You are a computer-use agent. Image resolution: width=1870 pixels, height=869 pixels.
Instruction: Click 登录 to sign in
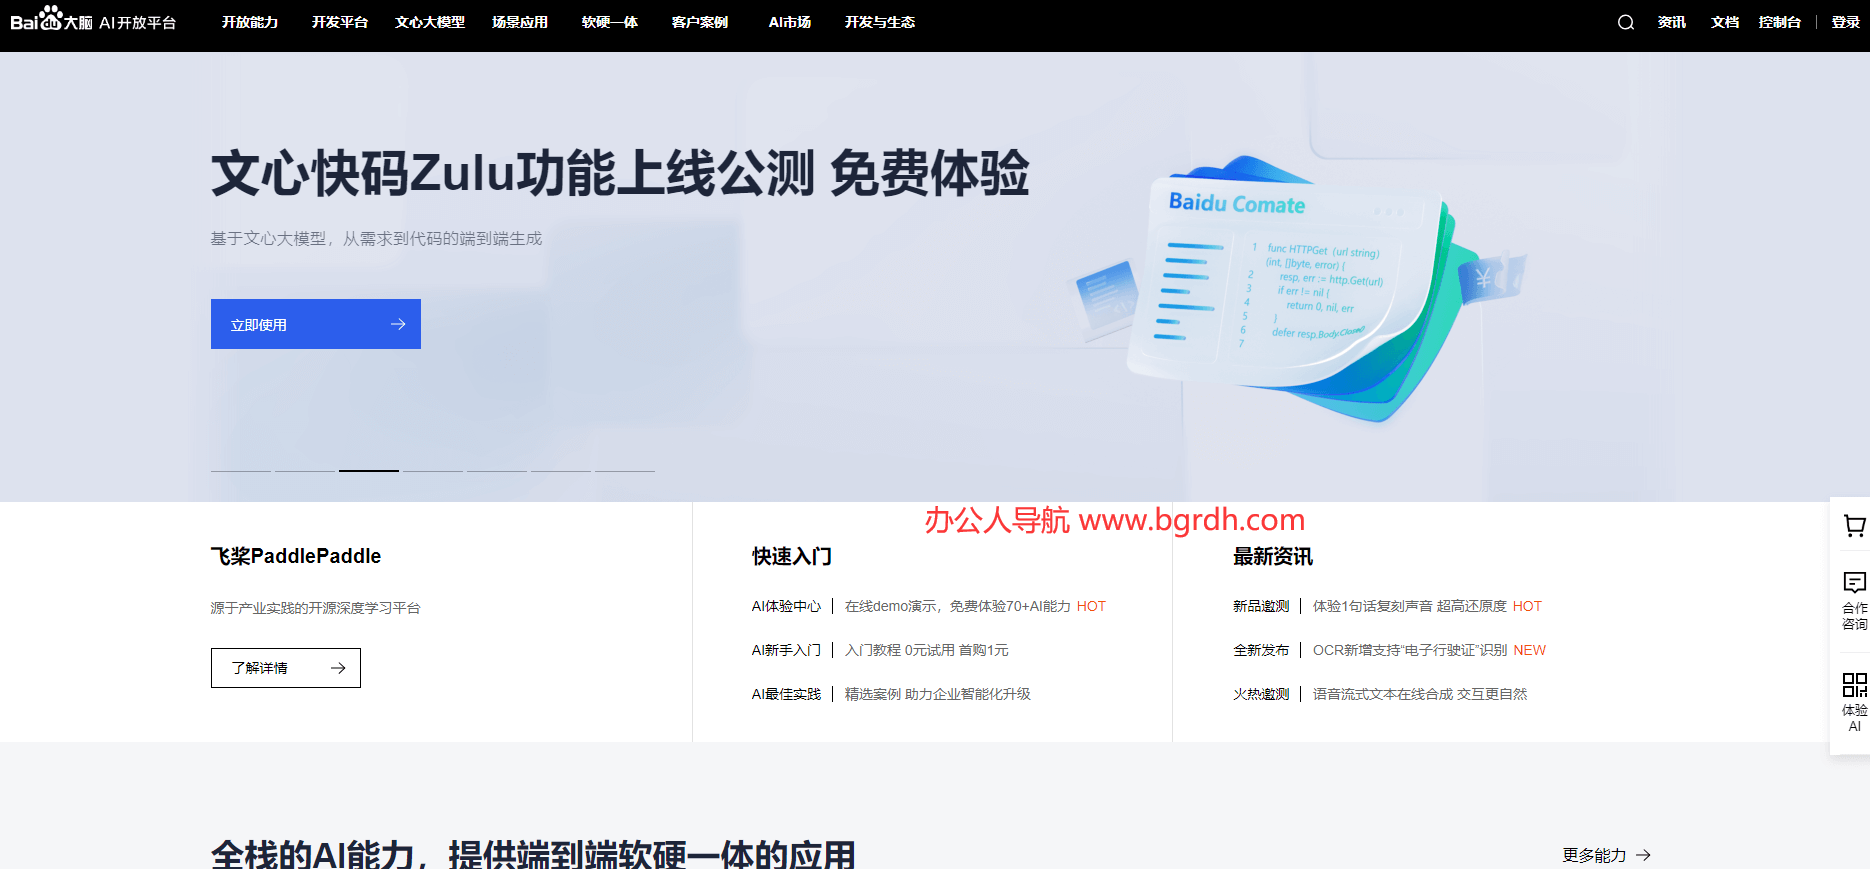(1845, 22)
